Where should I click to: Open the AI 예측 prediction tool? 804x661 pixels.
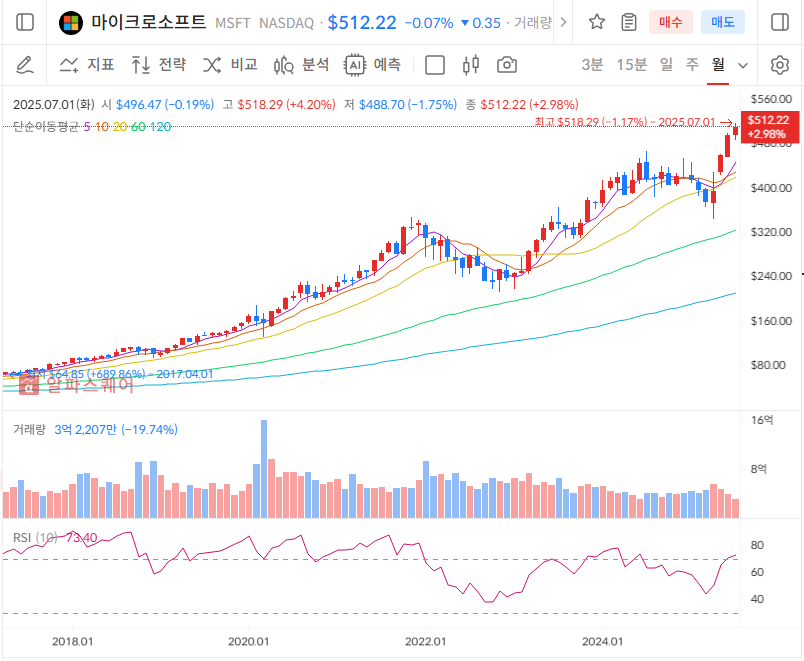click(x=372, y=65)
